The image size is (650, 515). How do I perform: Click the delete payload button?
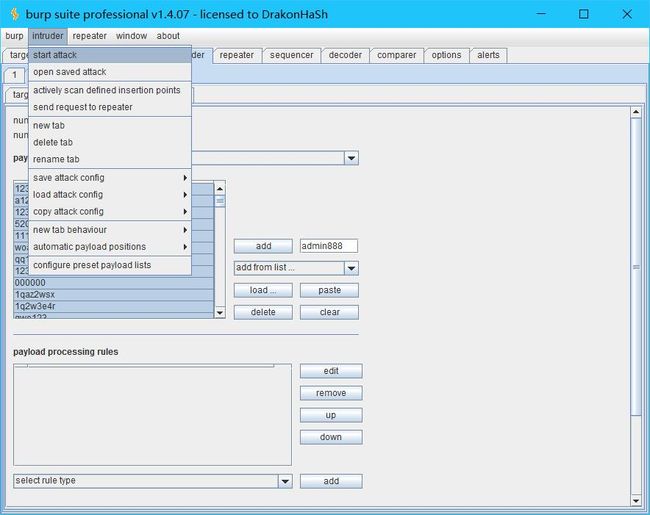coord(263,312)
